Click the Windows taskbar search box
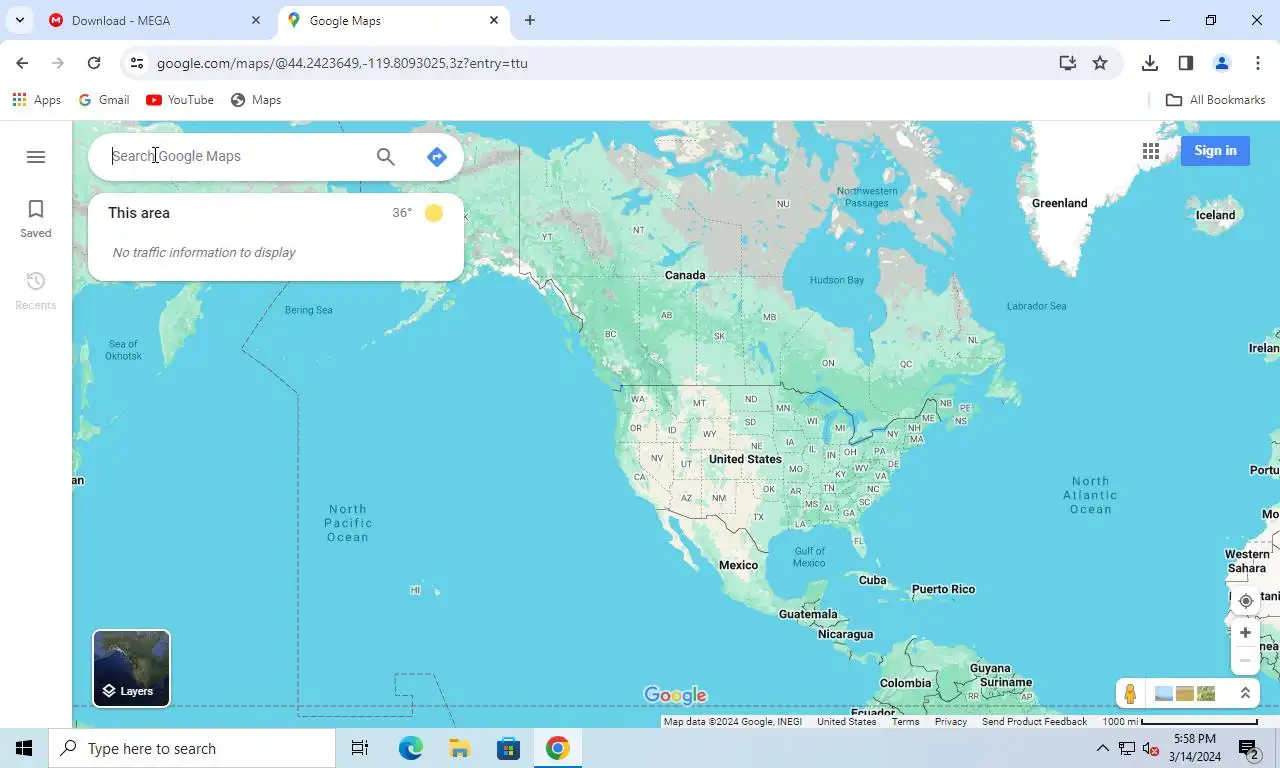Screen dimensions: 1280x768 192,748
